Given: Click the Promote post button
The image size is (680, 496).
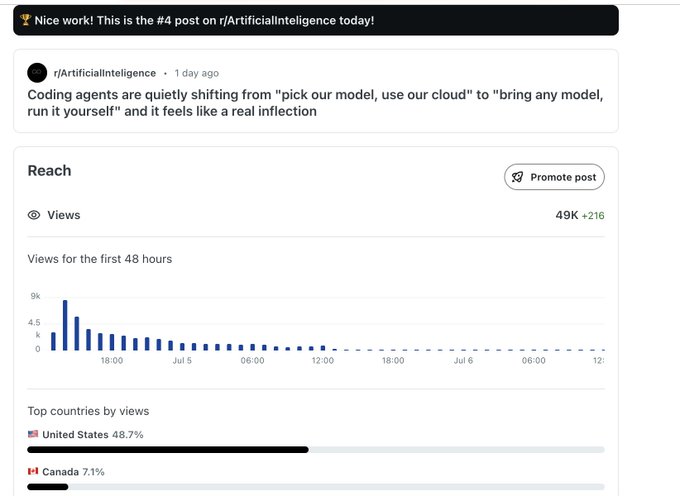Looking at the screenshot, I should [x=554, y=177].
